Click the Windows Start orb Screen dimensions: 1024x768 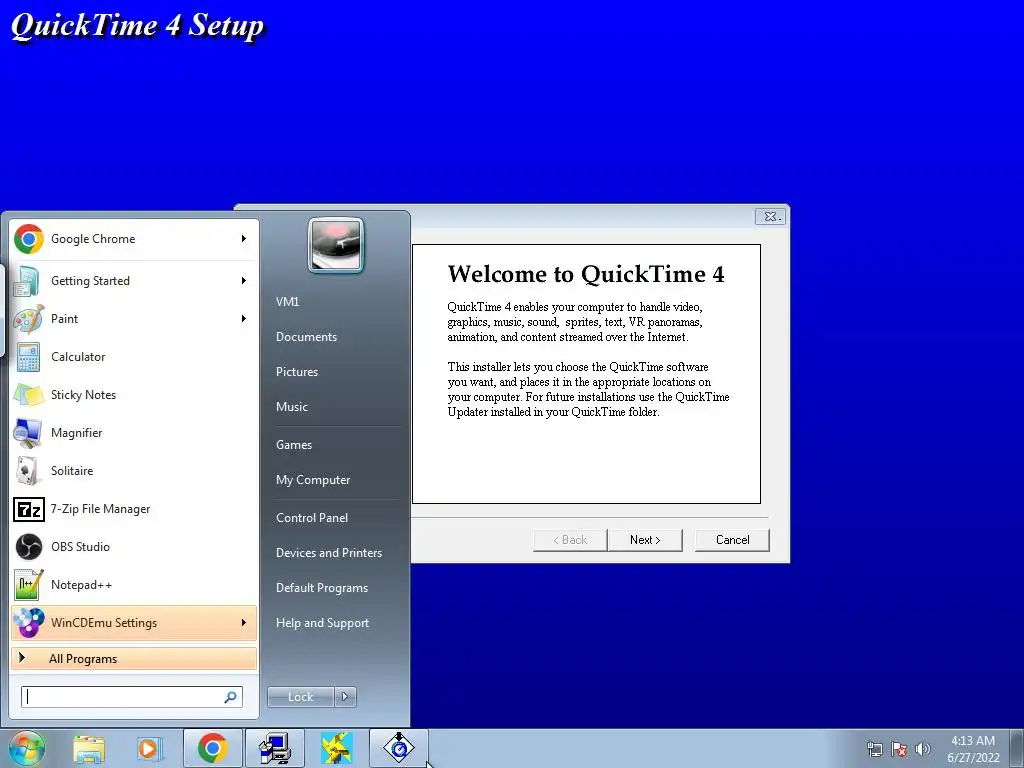[26, 748]
